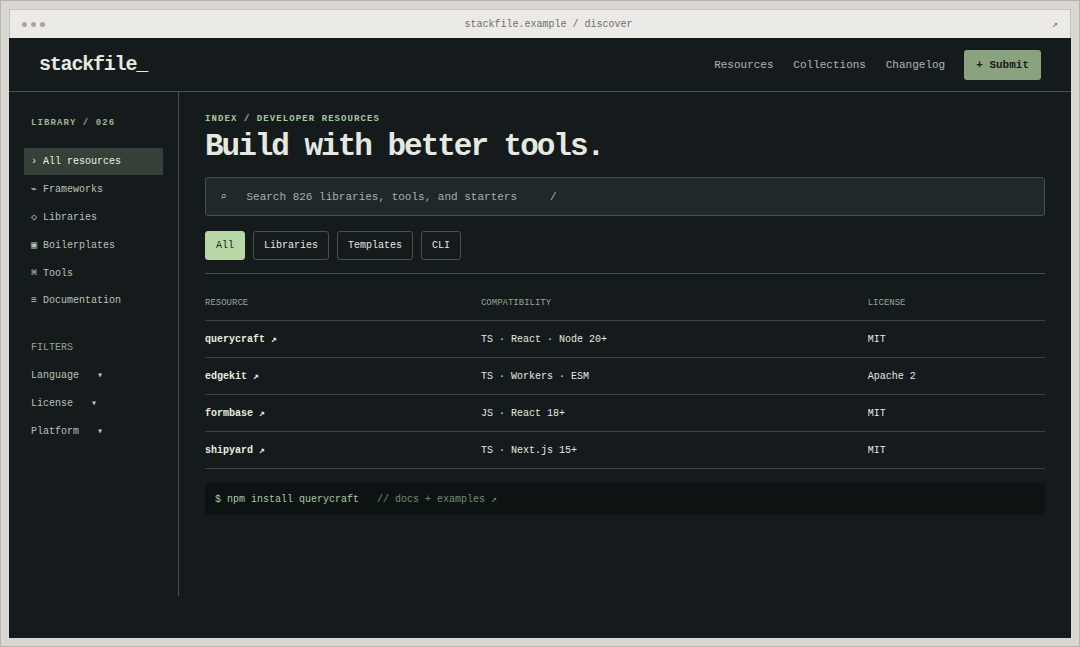Click 'JS · React 18+' compatibility cell
Viewport: 1080px width, 647px height.
tap(523, 413)
